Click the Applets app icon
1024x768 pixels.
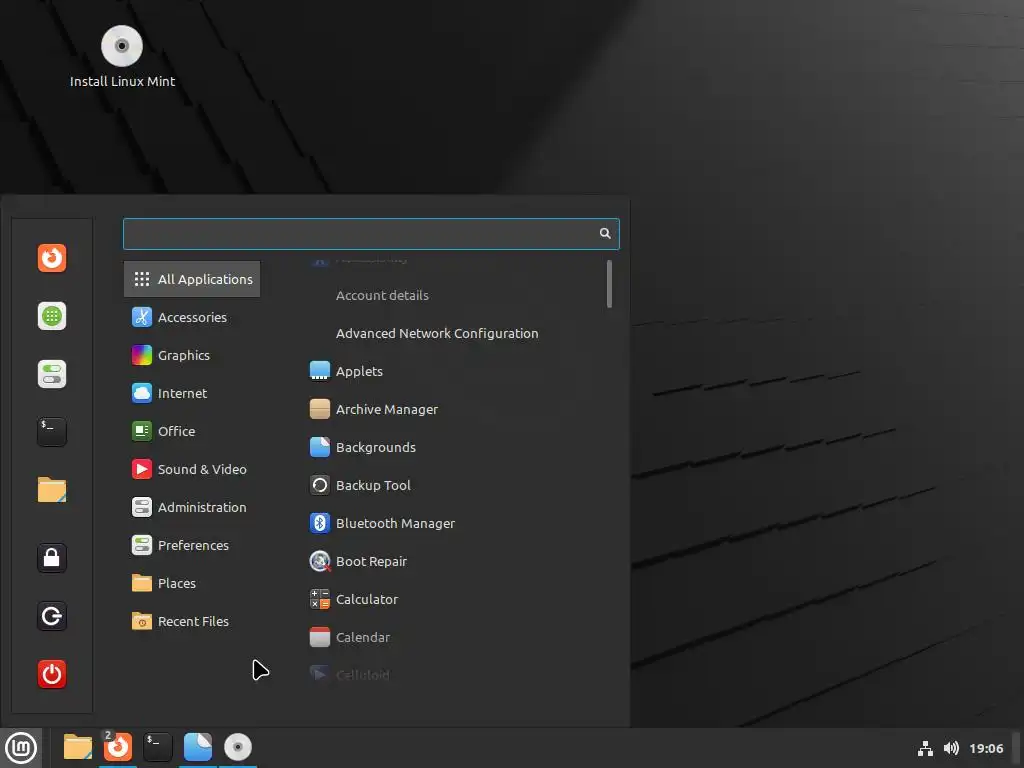click(319, 371)
